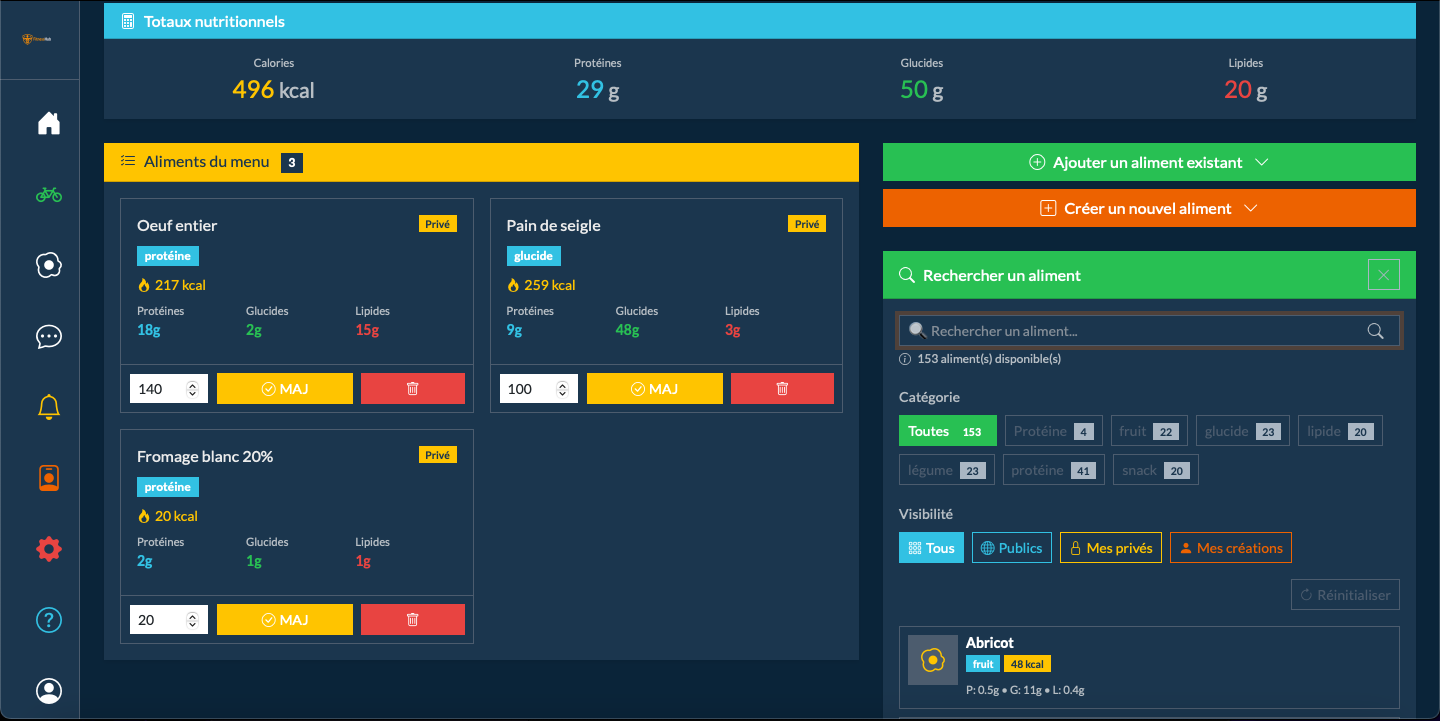The image size is (1440, 721).
Task: Click the green bicycle sidebar icon
Action: [49, 194]
